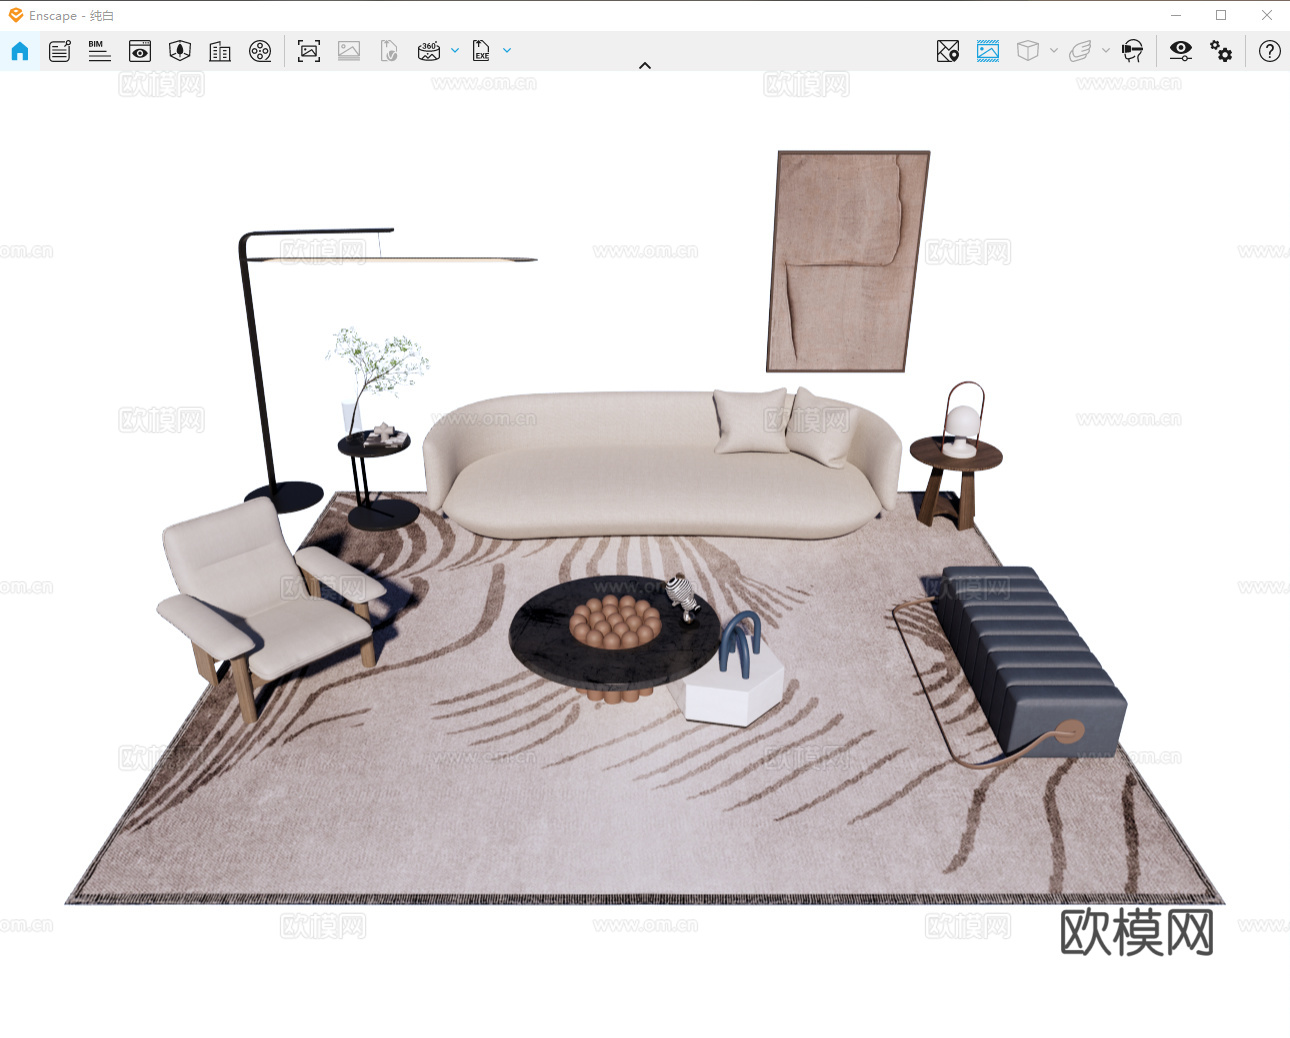Render a 360 panorama

(x=429, y=51)
